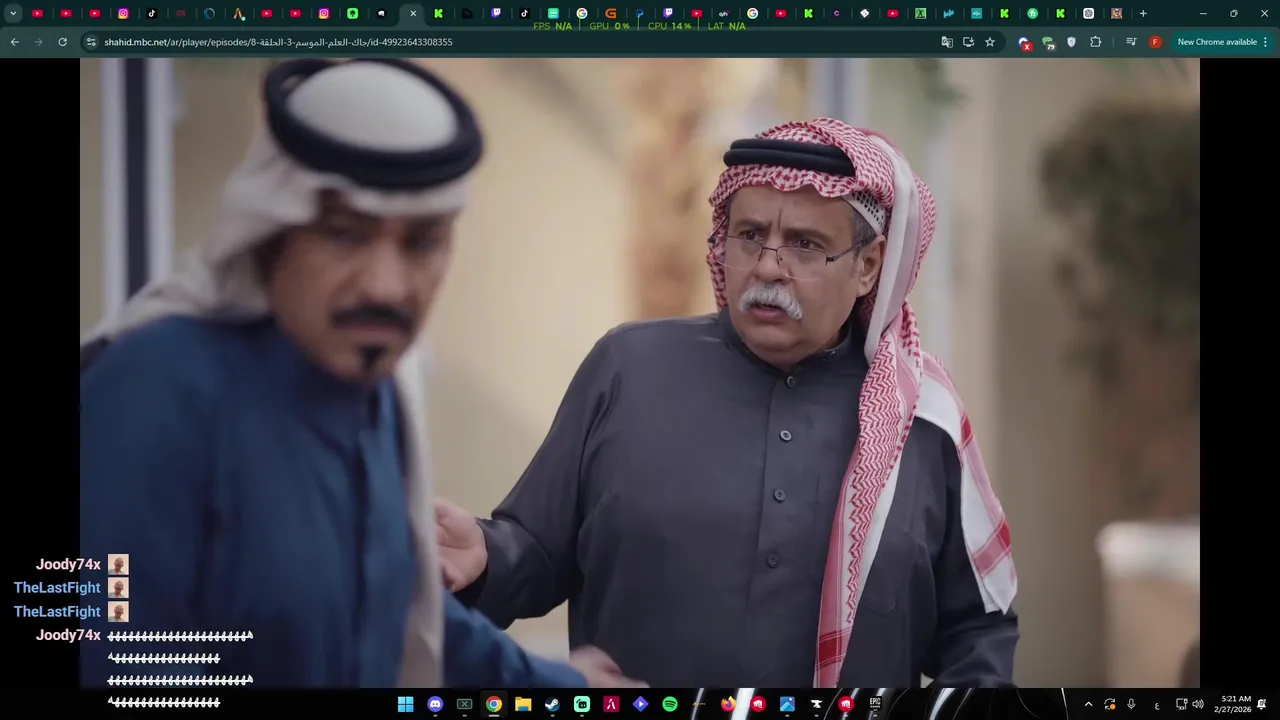Click the browser forward arrow
This screenshot has width=1280, height=720.
pos(38,42)
